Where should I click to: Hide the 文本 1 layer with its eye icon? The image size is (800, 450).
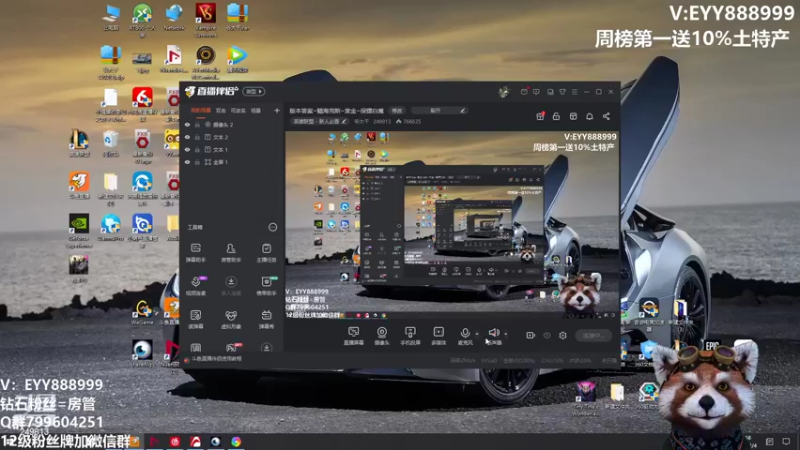187,149
